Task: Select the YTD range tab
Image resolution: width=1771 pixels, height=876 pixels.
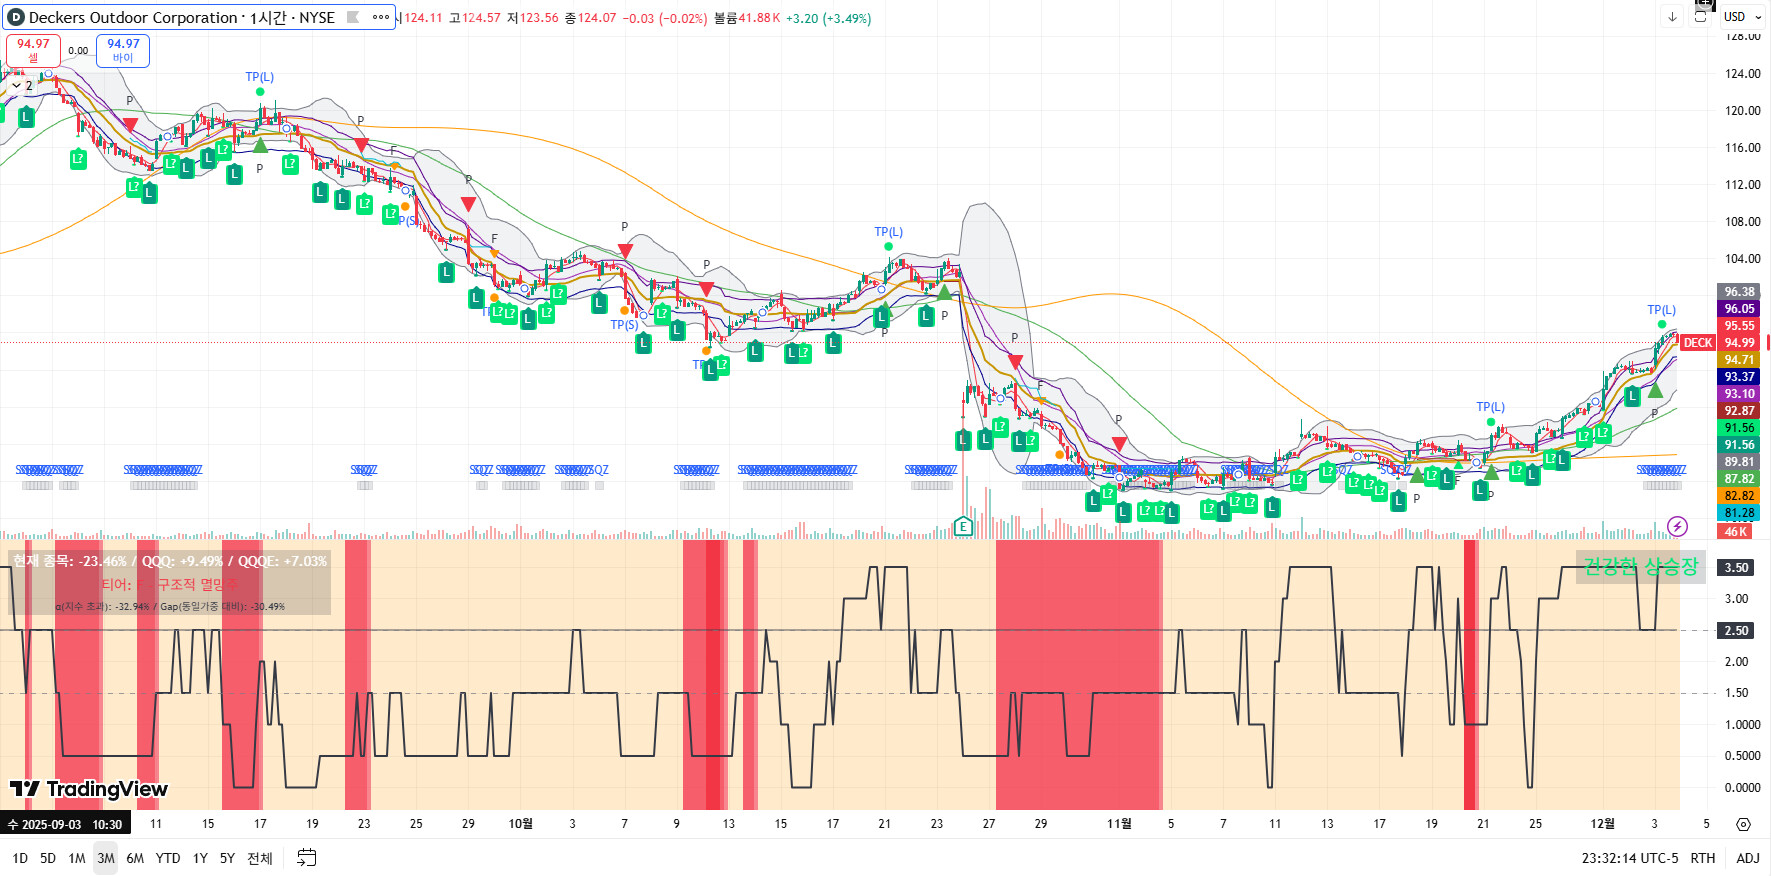Action: (x=168, y=858)
